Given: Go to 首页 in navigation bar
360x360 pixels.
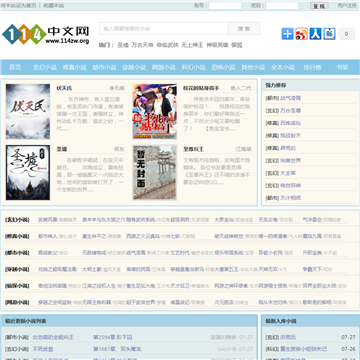Looking at the screenshot, I should tap(15, 67).
